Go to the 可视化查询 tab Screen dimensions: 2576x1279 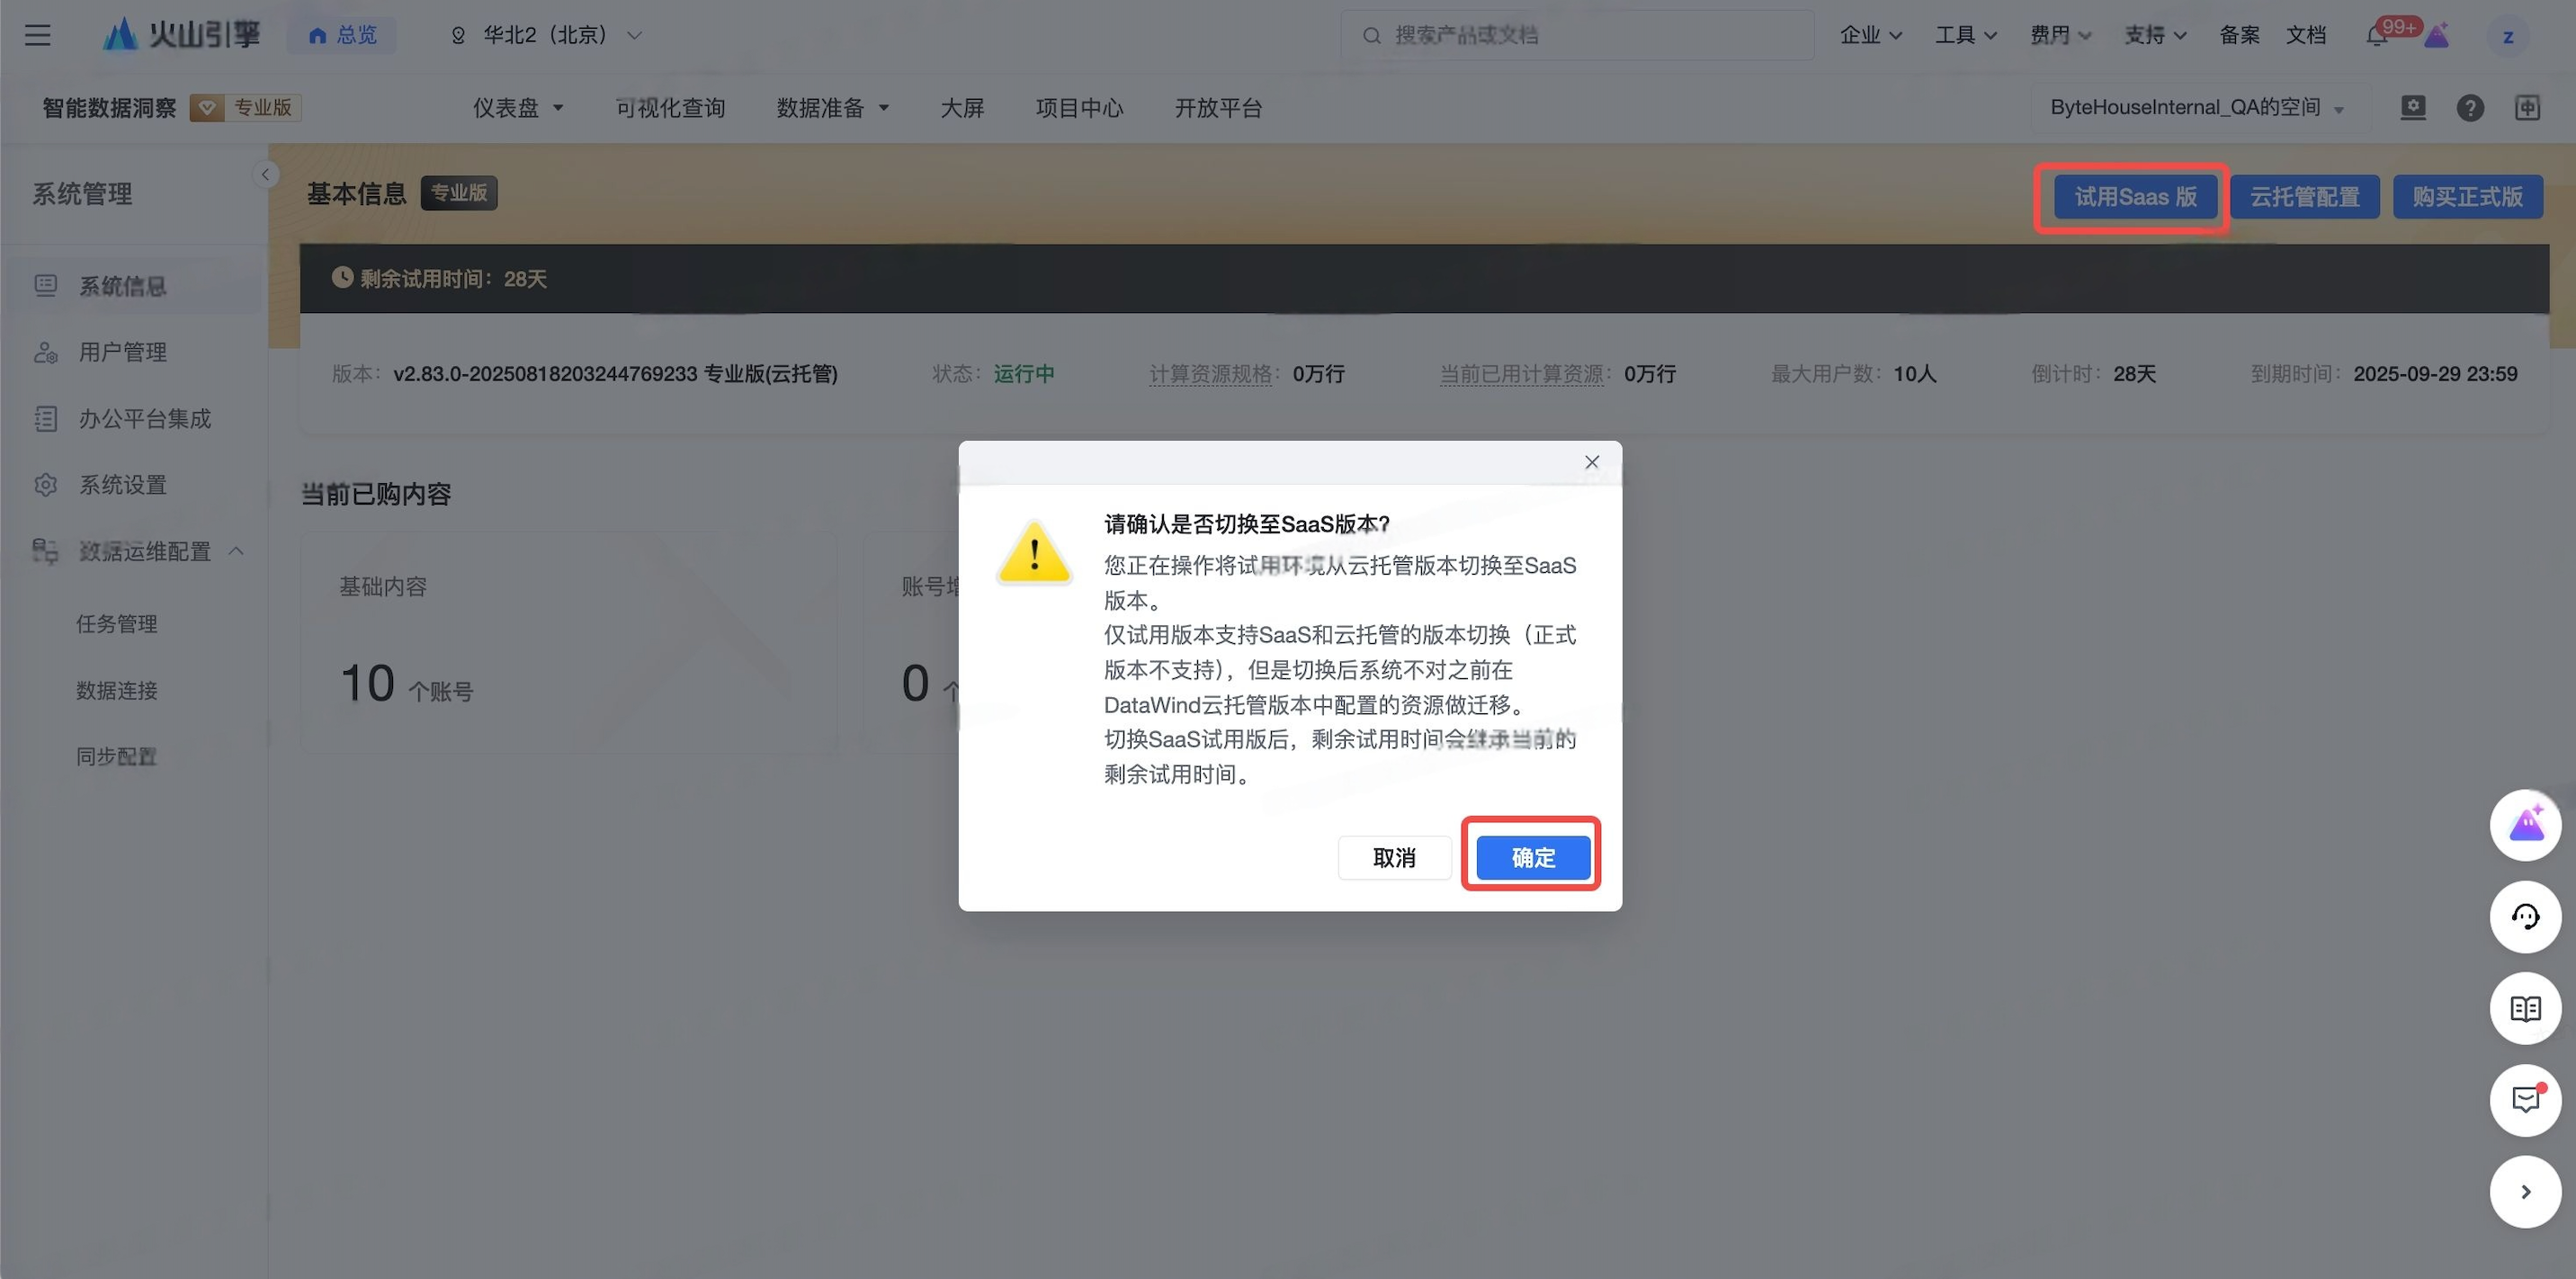click(670, 108)
